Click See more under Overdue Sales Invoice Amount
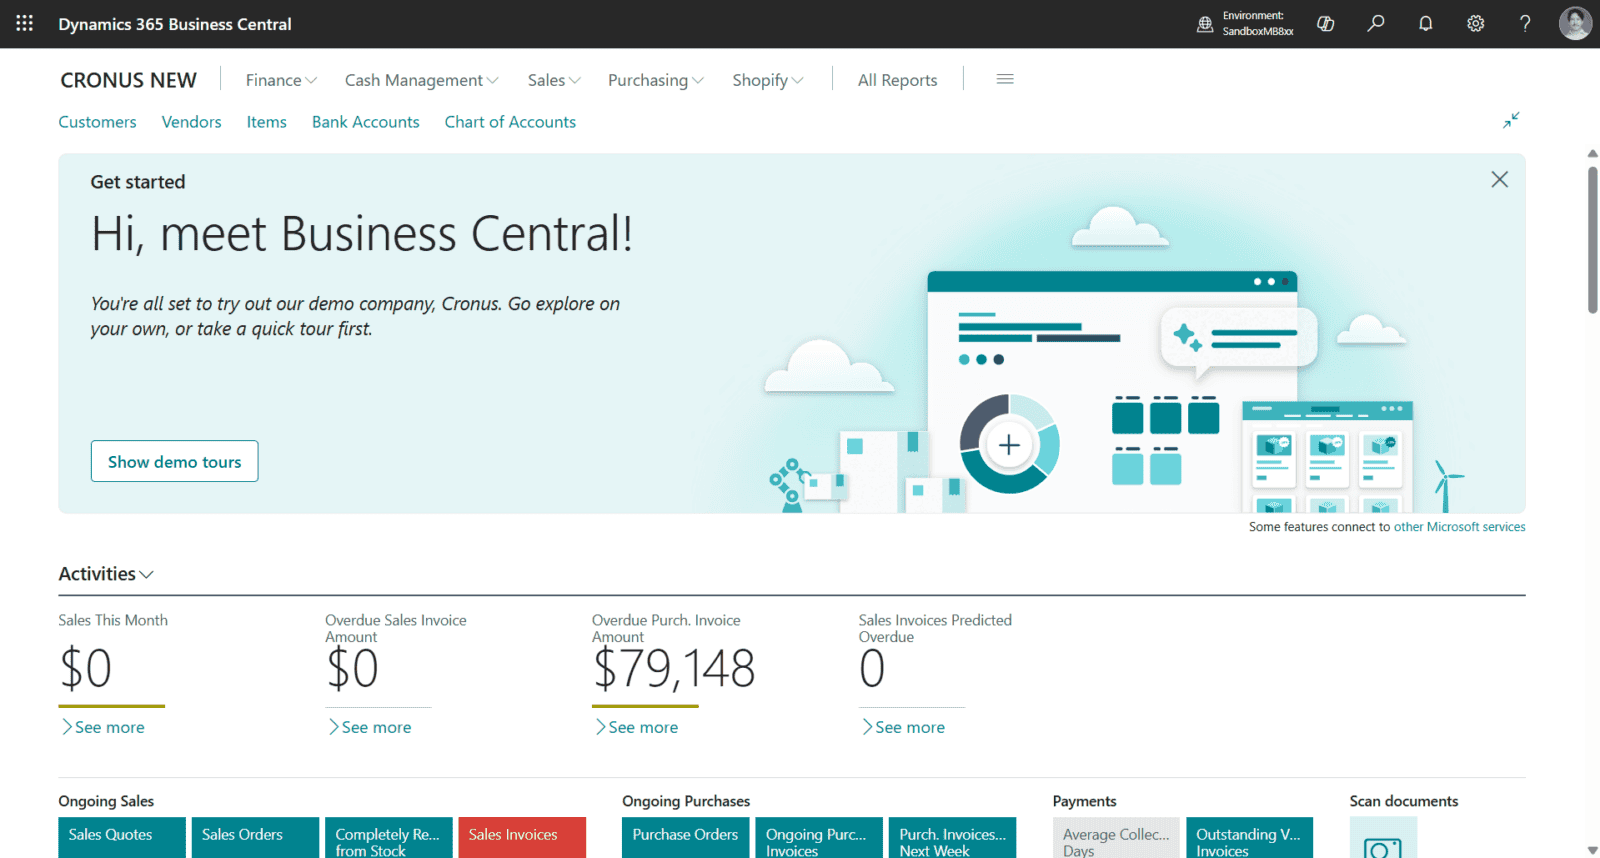Screen dimensions: 1600x858 [x=370, y=727]
